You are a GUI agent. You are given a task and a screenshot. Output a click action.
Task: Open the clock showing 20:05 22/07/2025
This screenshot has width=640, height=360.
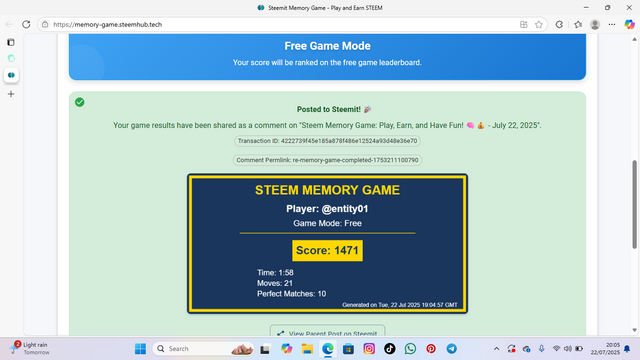pyautogui.click(x=605, y=349)
